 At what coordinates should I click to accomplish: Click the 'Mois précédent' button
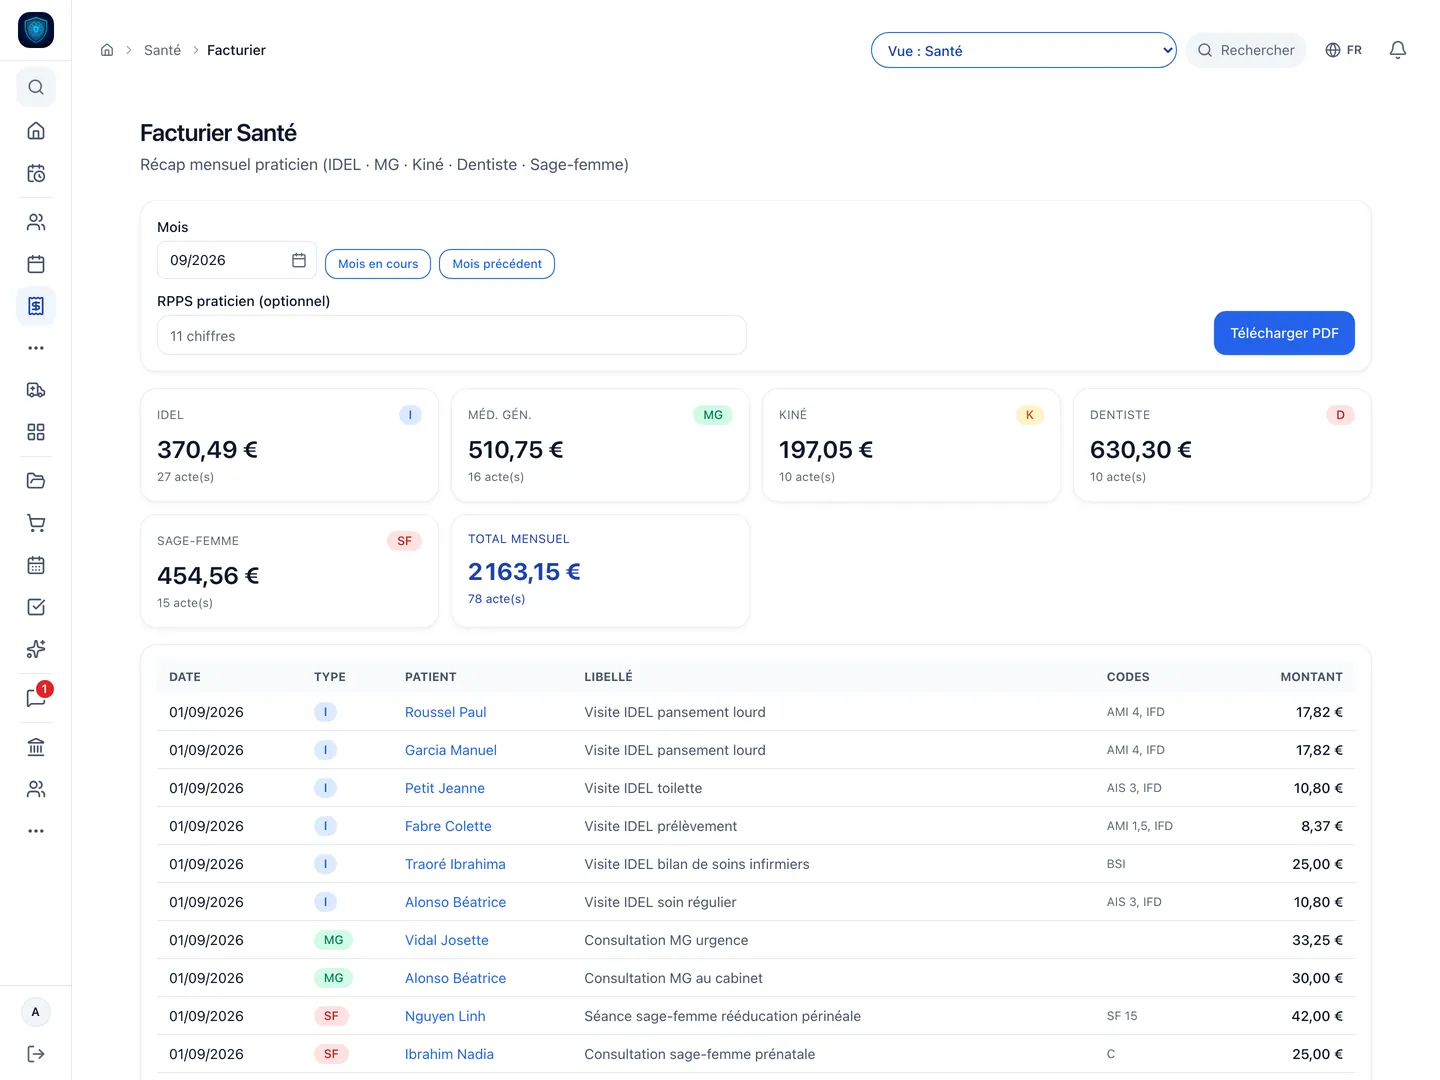pyautogui.click(x=497, y=264)
